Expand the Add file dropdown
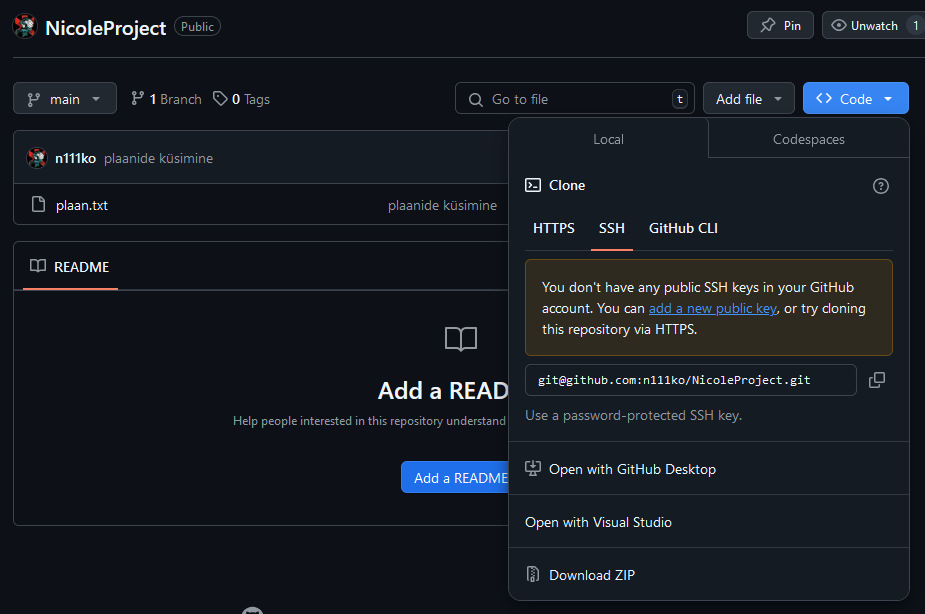This screenshot has height=614, width=925. click(749, 98)
